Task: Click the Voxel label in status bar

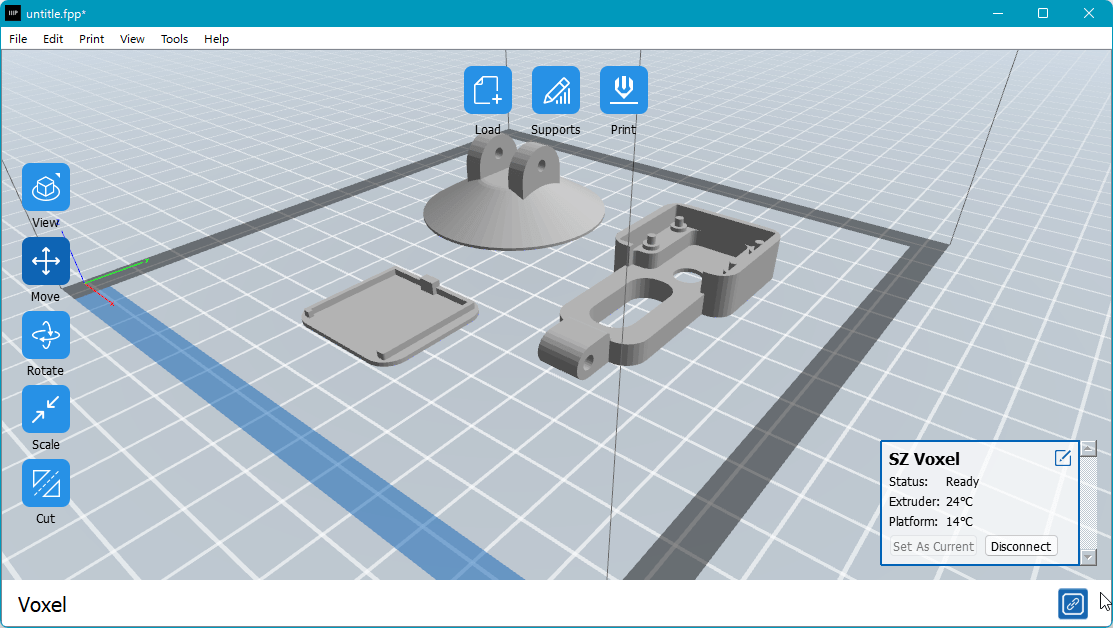Action: [42, 605]
